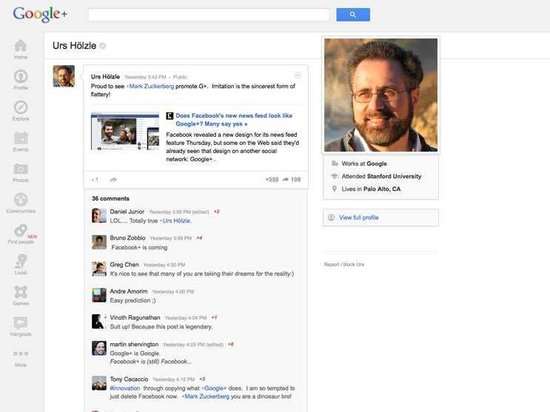The width and height of the screenshot is (550, 412).
Task: Open the Communities icon
Action: tap(21, 200)
